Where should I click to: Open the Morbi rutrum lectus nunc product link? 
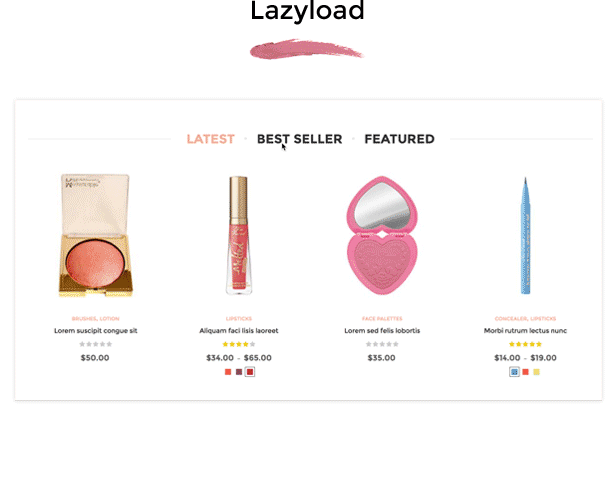click(x=525, y=331)
